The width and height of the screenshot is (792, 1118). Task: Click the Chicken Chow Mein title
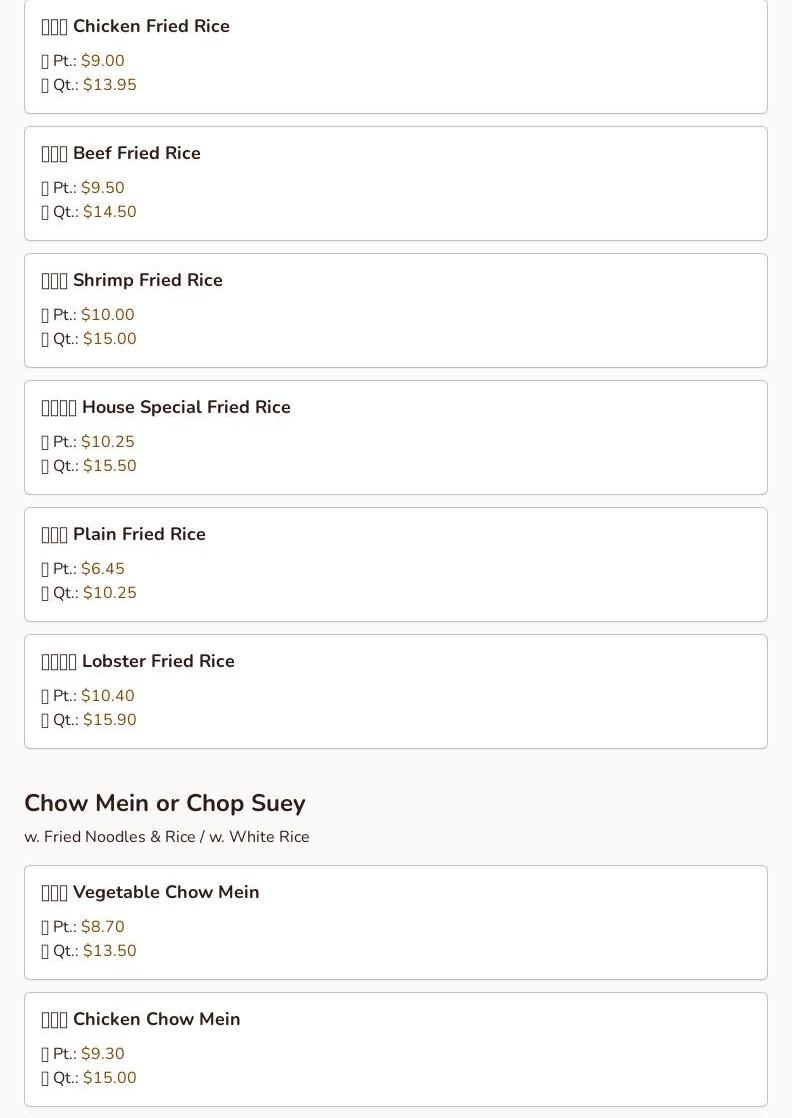[157, 1020]
